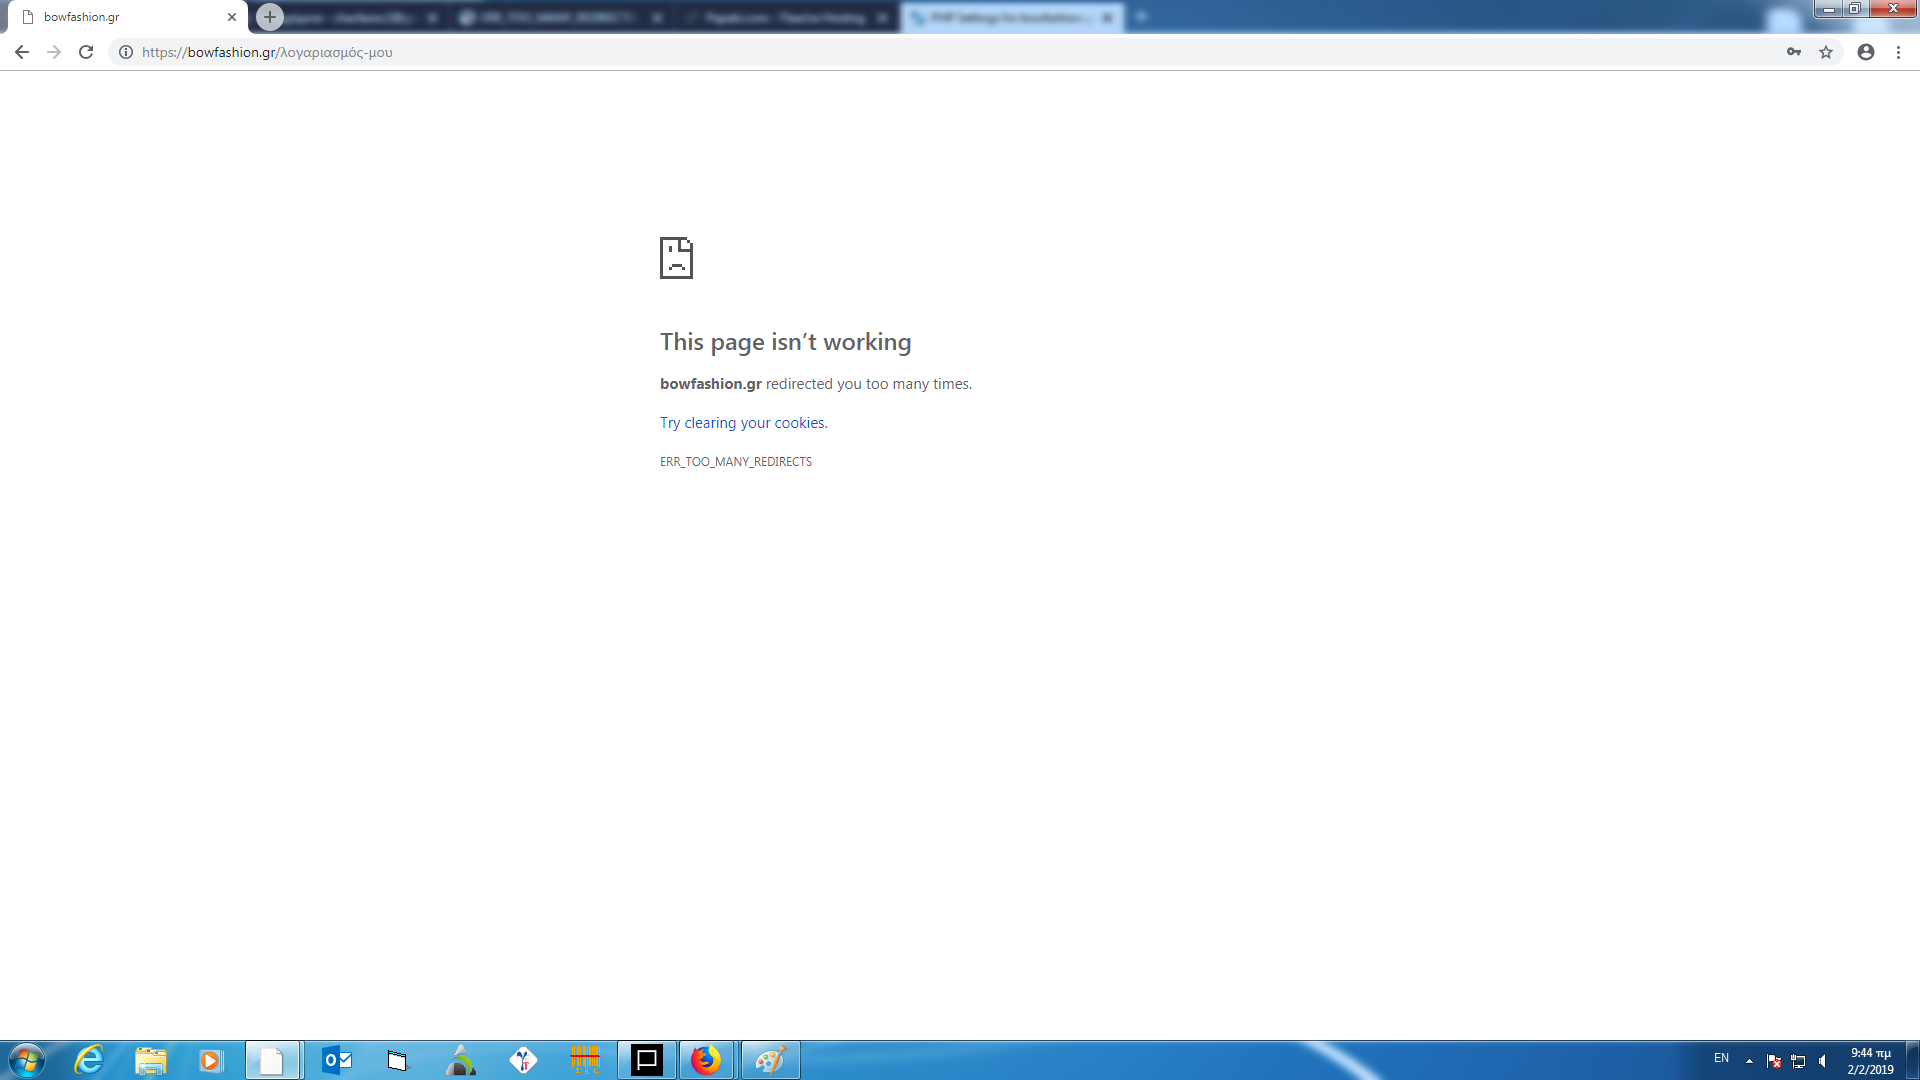Click the browser back arrow
Image resolution: width=1920 pixels, height=1080 pixels.
(21, 52)
